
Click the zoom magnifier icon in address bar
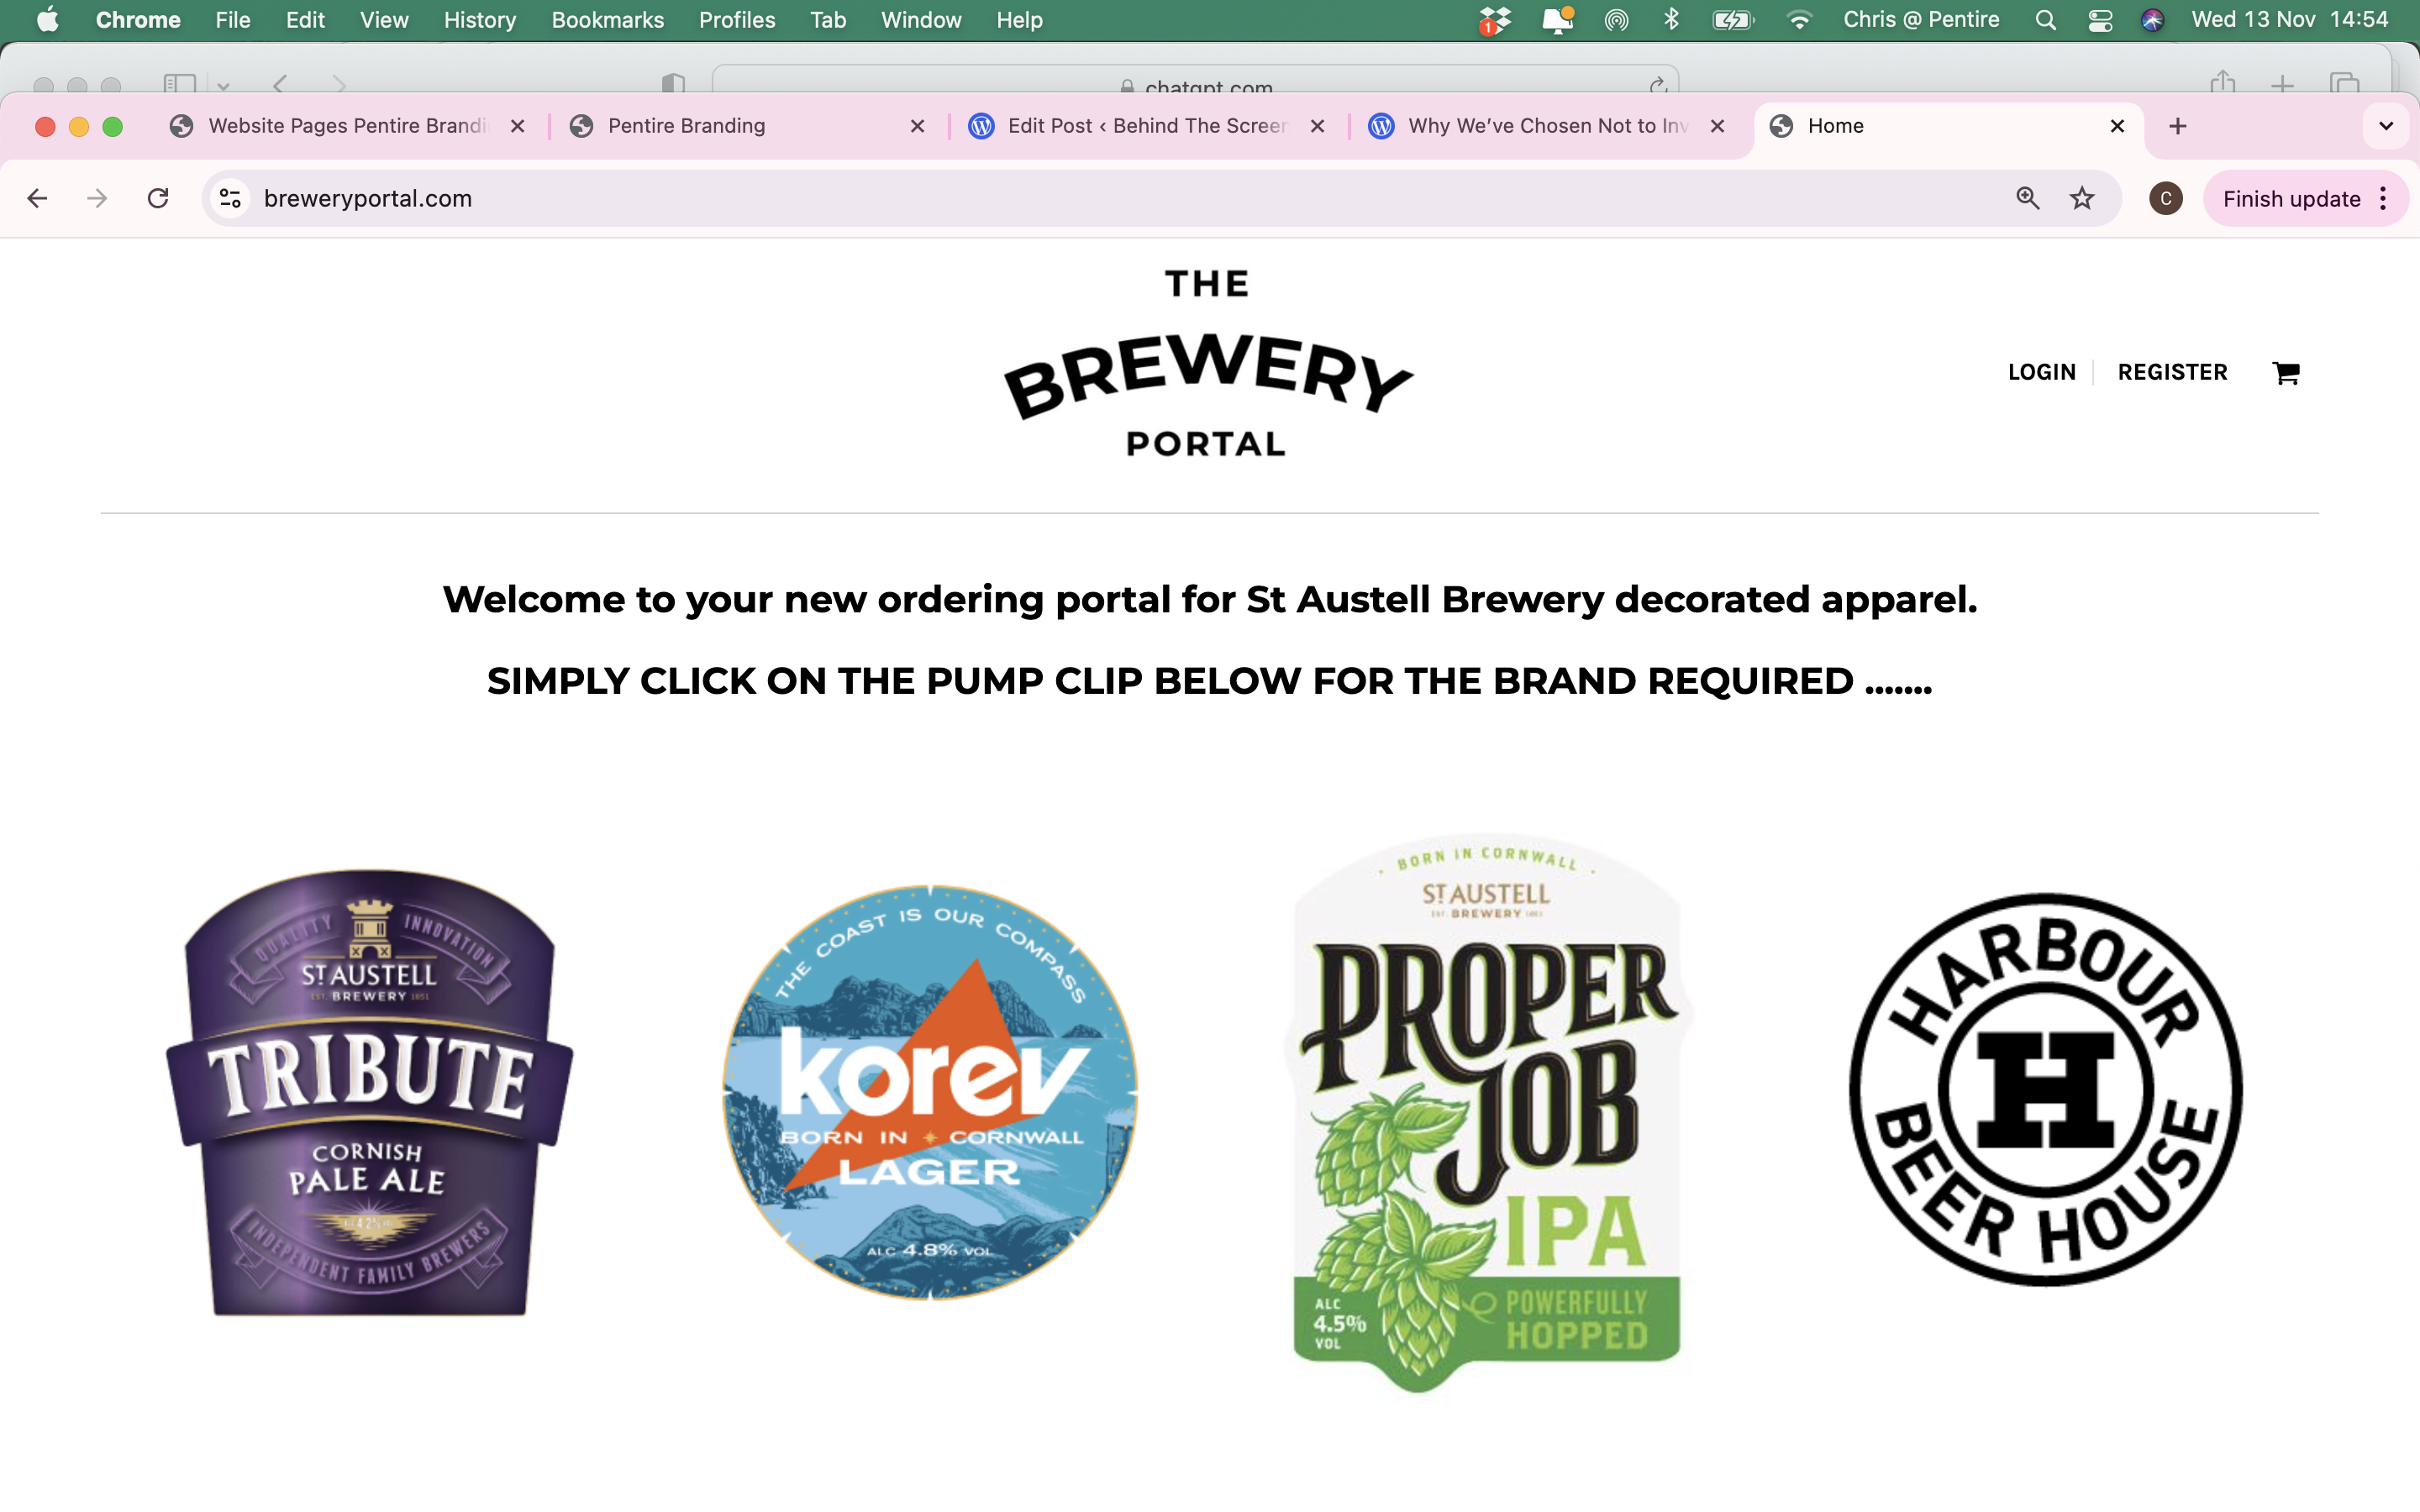click(x=2027, y=199)
